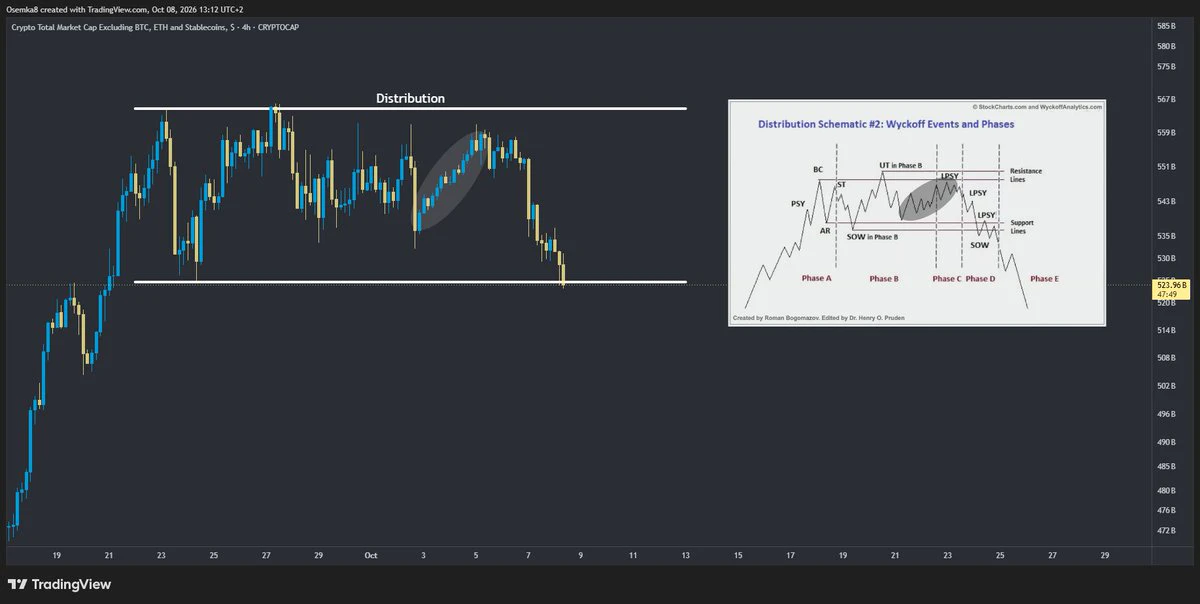The height and width of the screenshot is (604, 1200).
Task: Open the Wyckoff distribution schematic image
Action: point(917,213)
